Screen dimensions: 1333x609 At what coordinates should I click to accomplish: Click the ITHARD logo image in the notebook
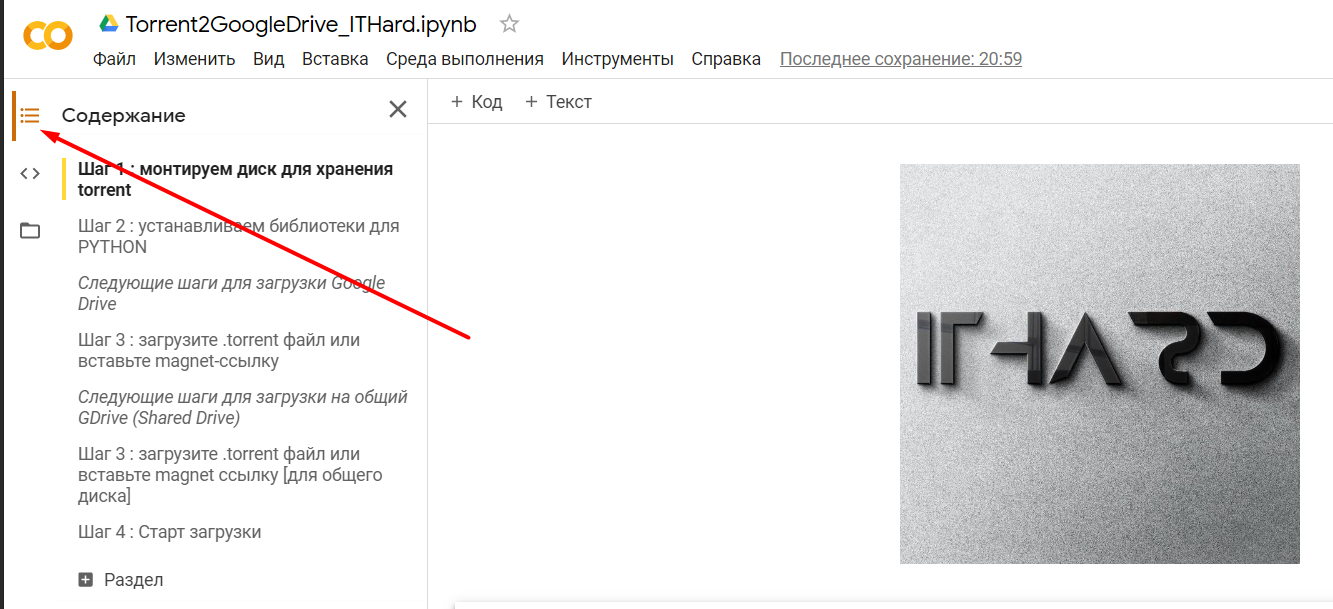tap(1100, 364)
